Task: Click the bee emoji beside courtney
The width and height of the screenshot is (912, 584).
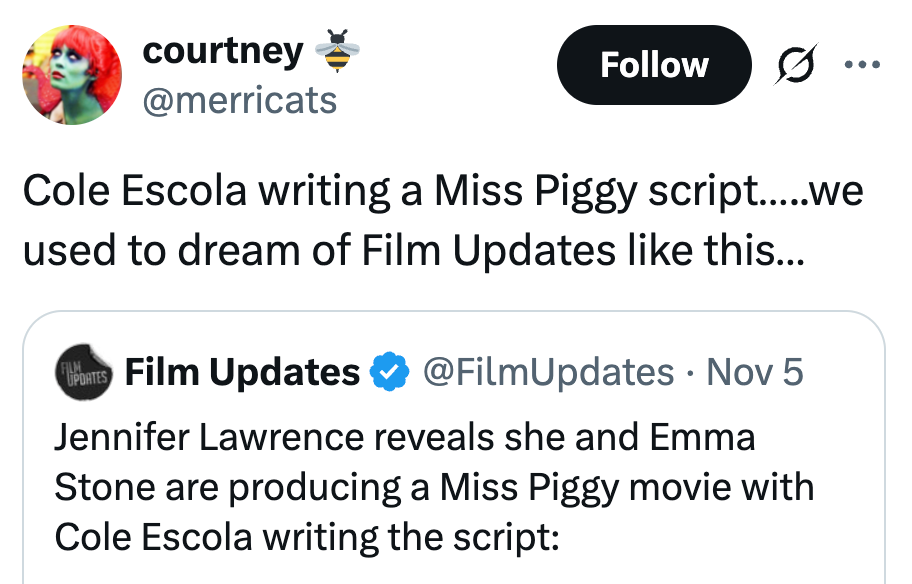Action: coord(337,50)
